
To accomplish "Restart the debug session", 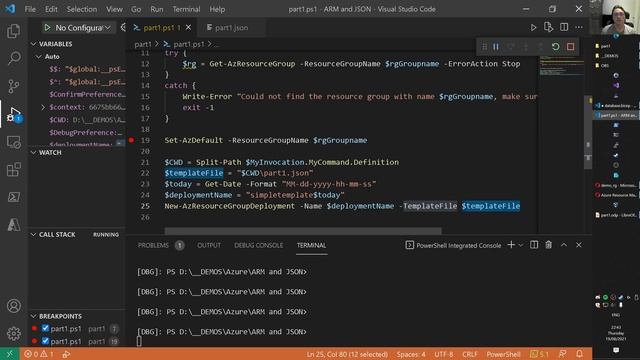I will (x=556, y=47).
